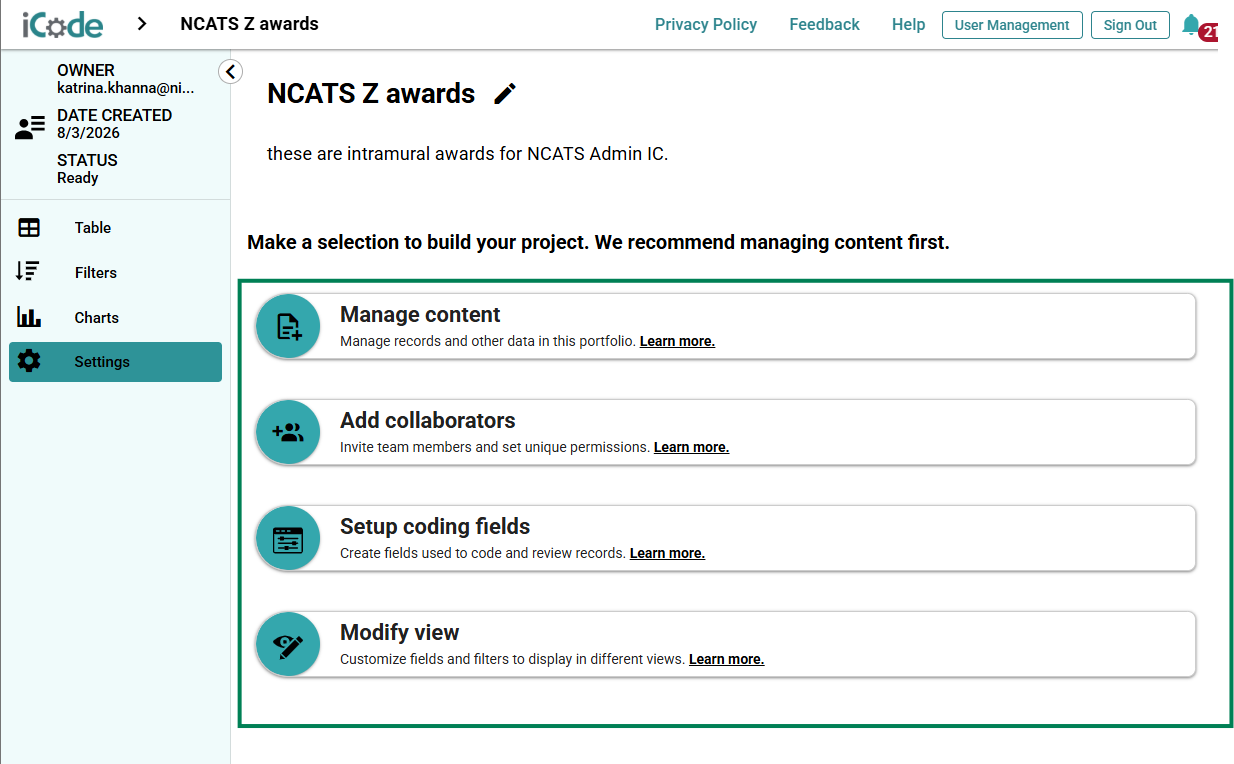Viewport: 1234px width, 764px height.
Task: Click the User Management button
Action: tap(1012, 25)
